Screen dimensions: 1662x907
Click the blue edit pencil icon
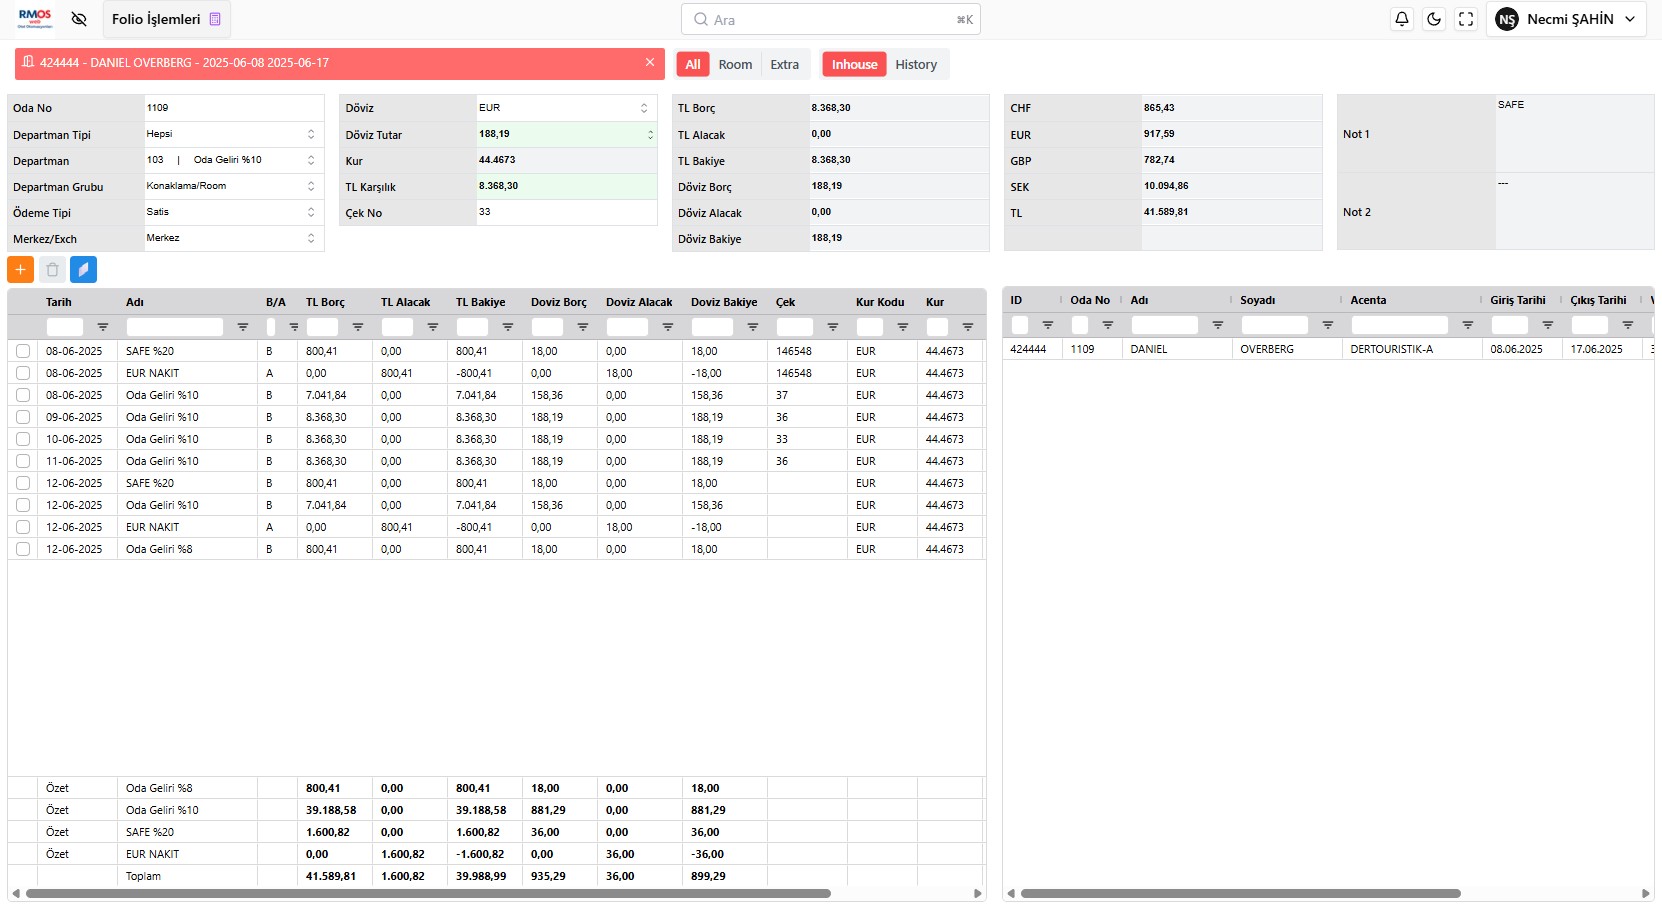click(x=83, y=270)
